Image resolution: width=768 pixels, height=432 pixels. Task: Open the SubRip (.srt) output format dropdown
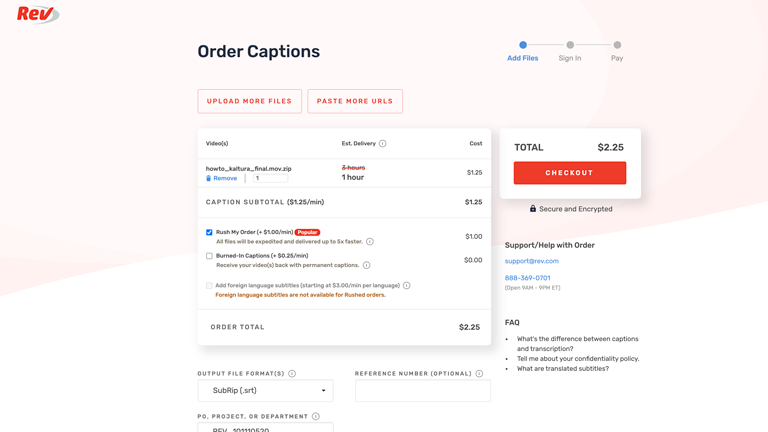pyautogui.click(x=265, y=391)
